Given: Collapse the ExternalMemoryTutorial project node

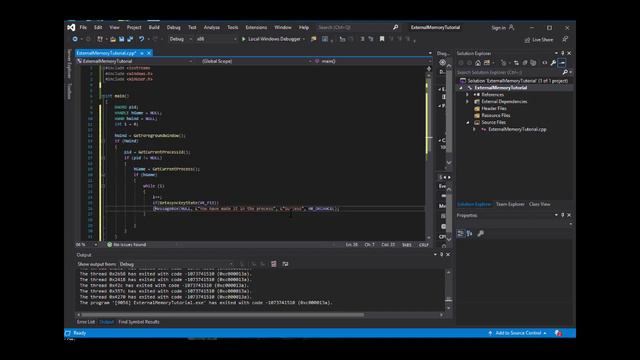Looking at the screenshot, I should pos(461,88).
